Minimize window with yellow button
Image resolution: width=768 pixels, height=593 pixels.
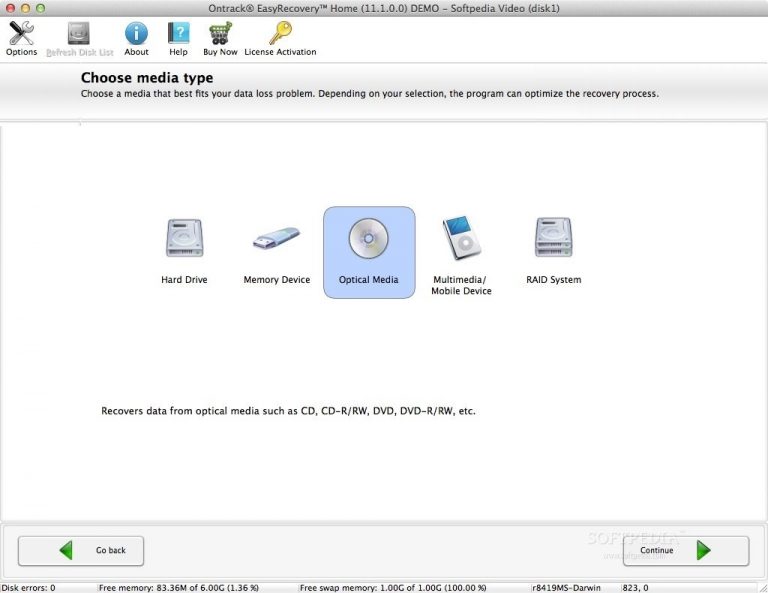coord(25,8)
